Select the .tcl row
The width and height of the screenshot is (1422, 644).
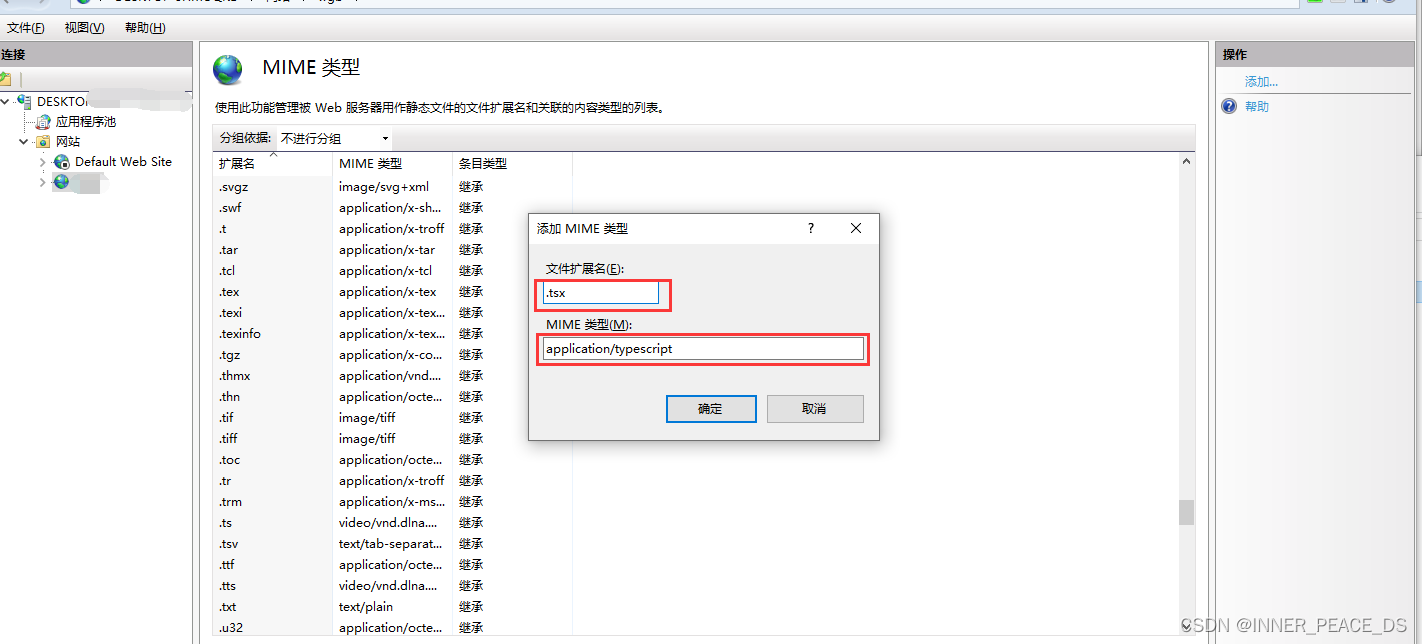(393, 271)
